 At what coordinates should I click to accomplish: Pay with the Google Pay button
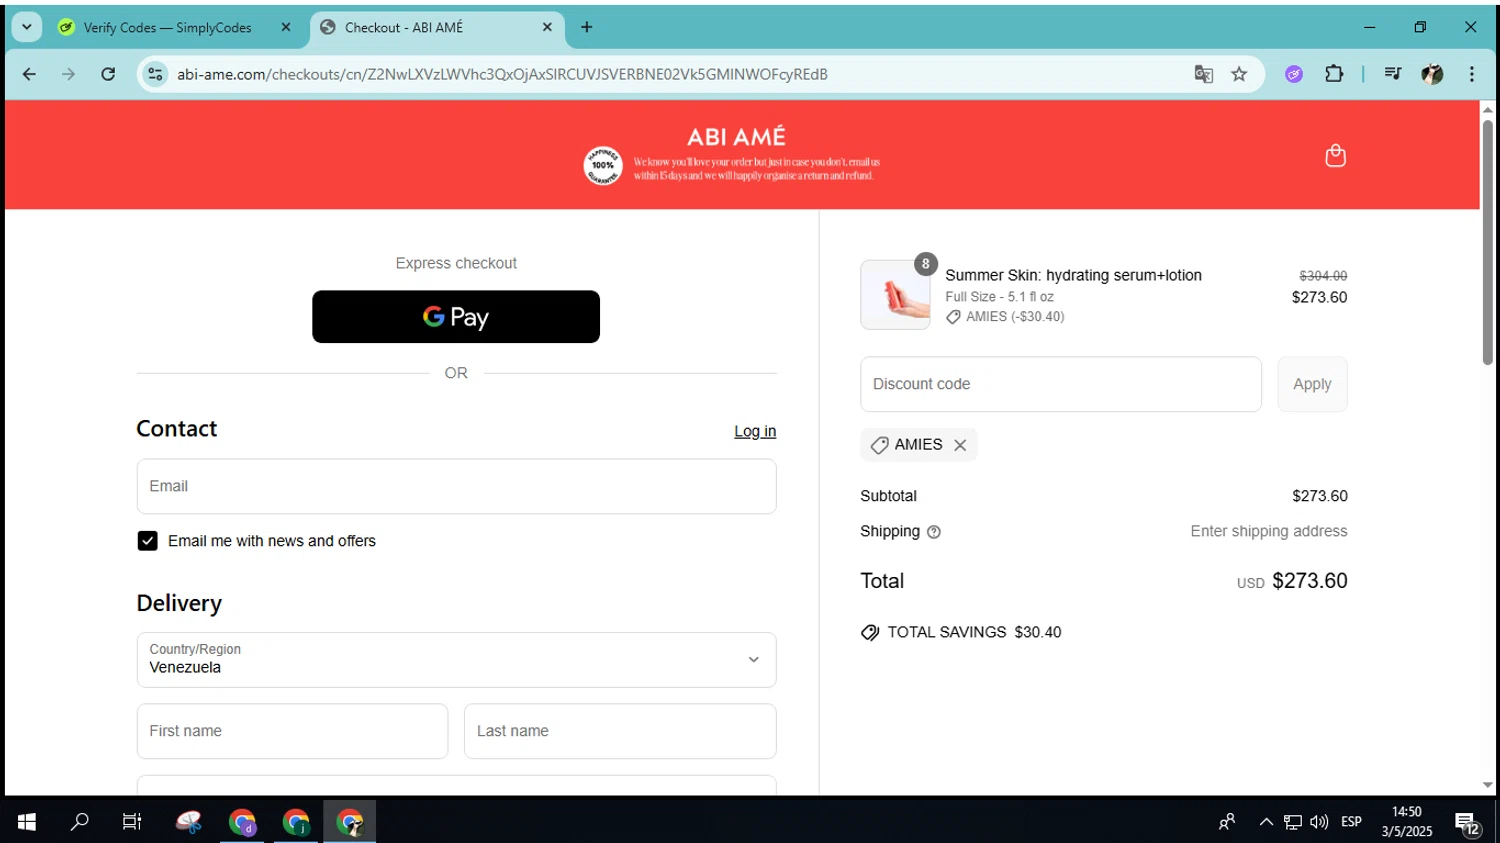(x=456, y=317)
